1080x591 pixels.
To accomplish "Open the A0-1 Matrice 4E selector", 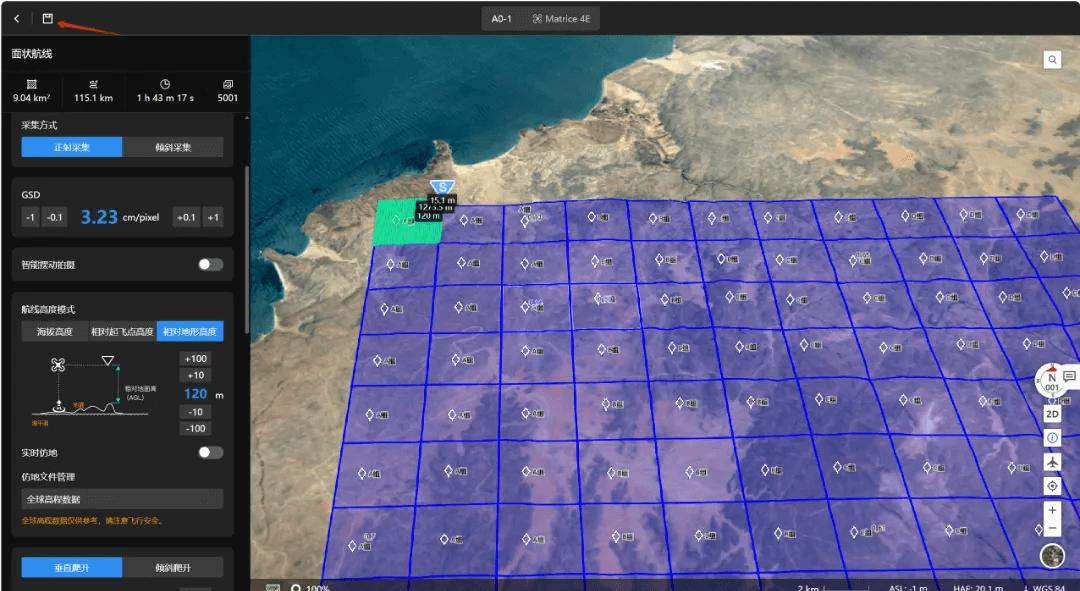I will click(x=541, y=19).
